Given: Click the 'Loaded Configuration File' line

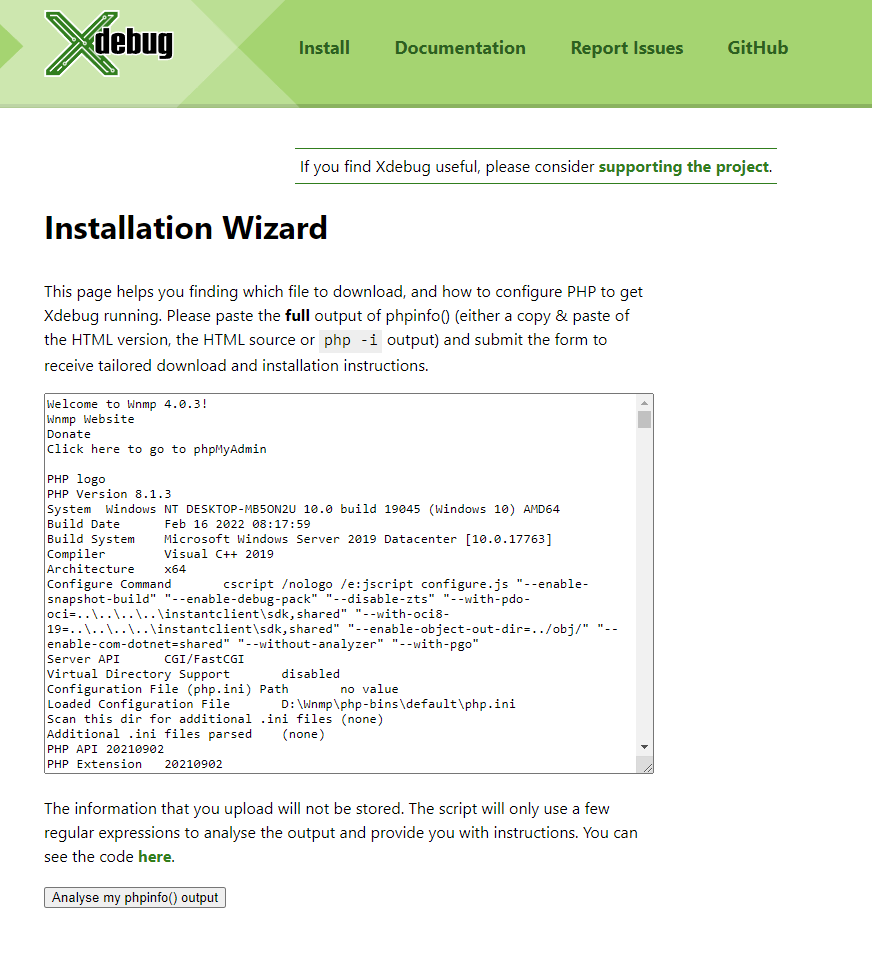Looking at the screenshot, I should tap(281, 704).
